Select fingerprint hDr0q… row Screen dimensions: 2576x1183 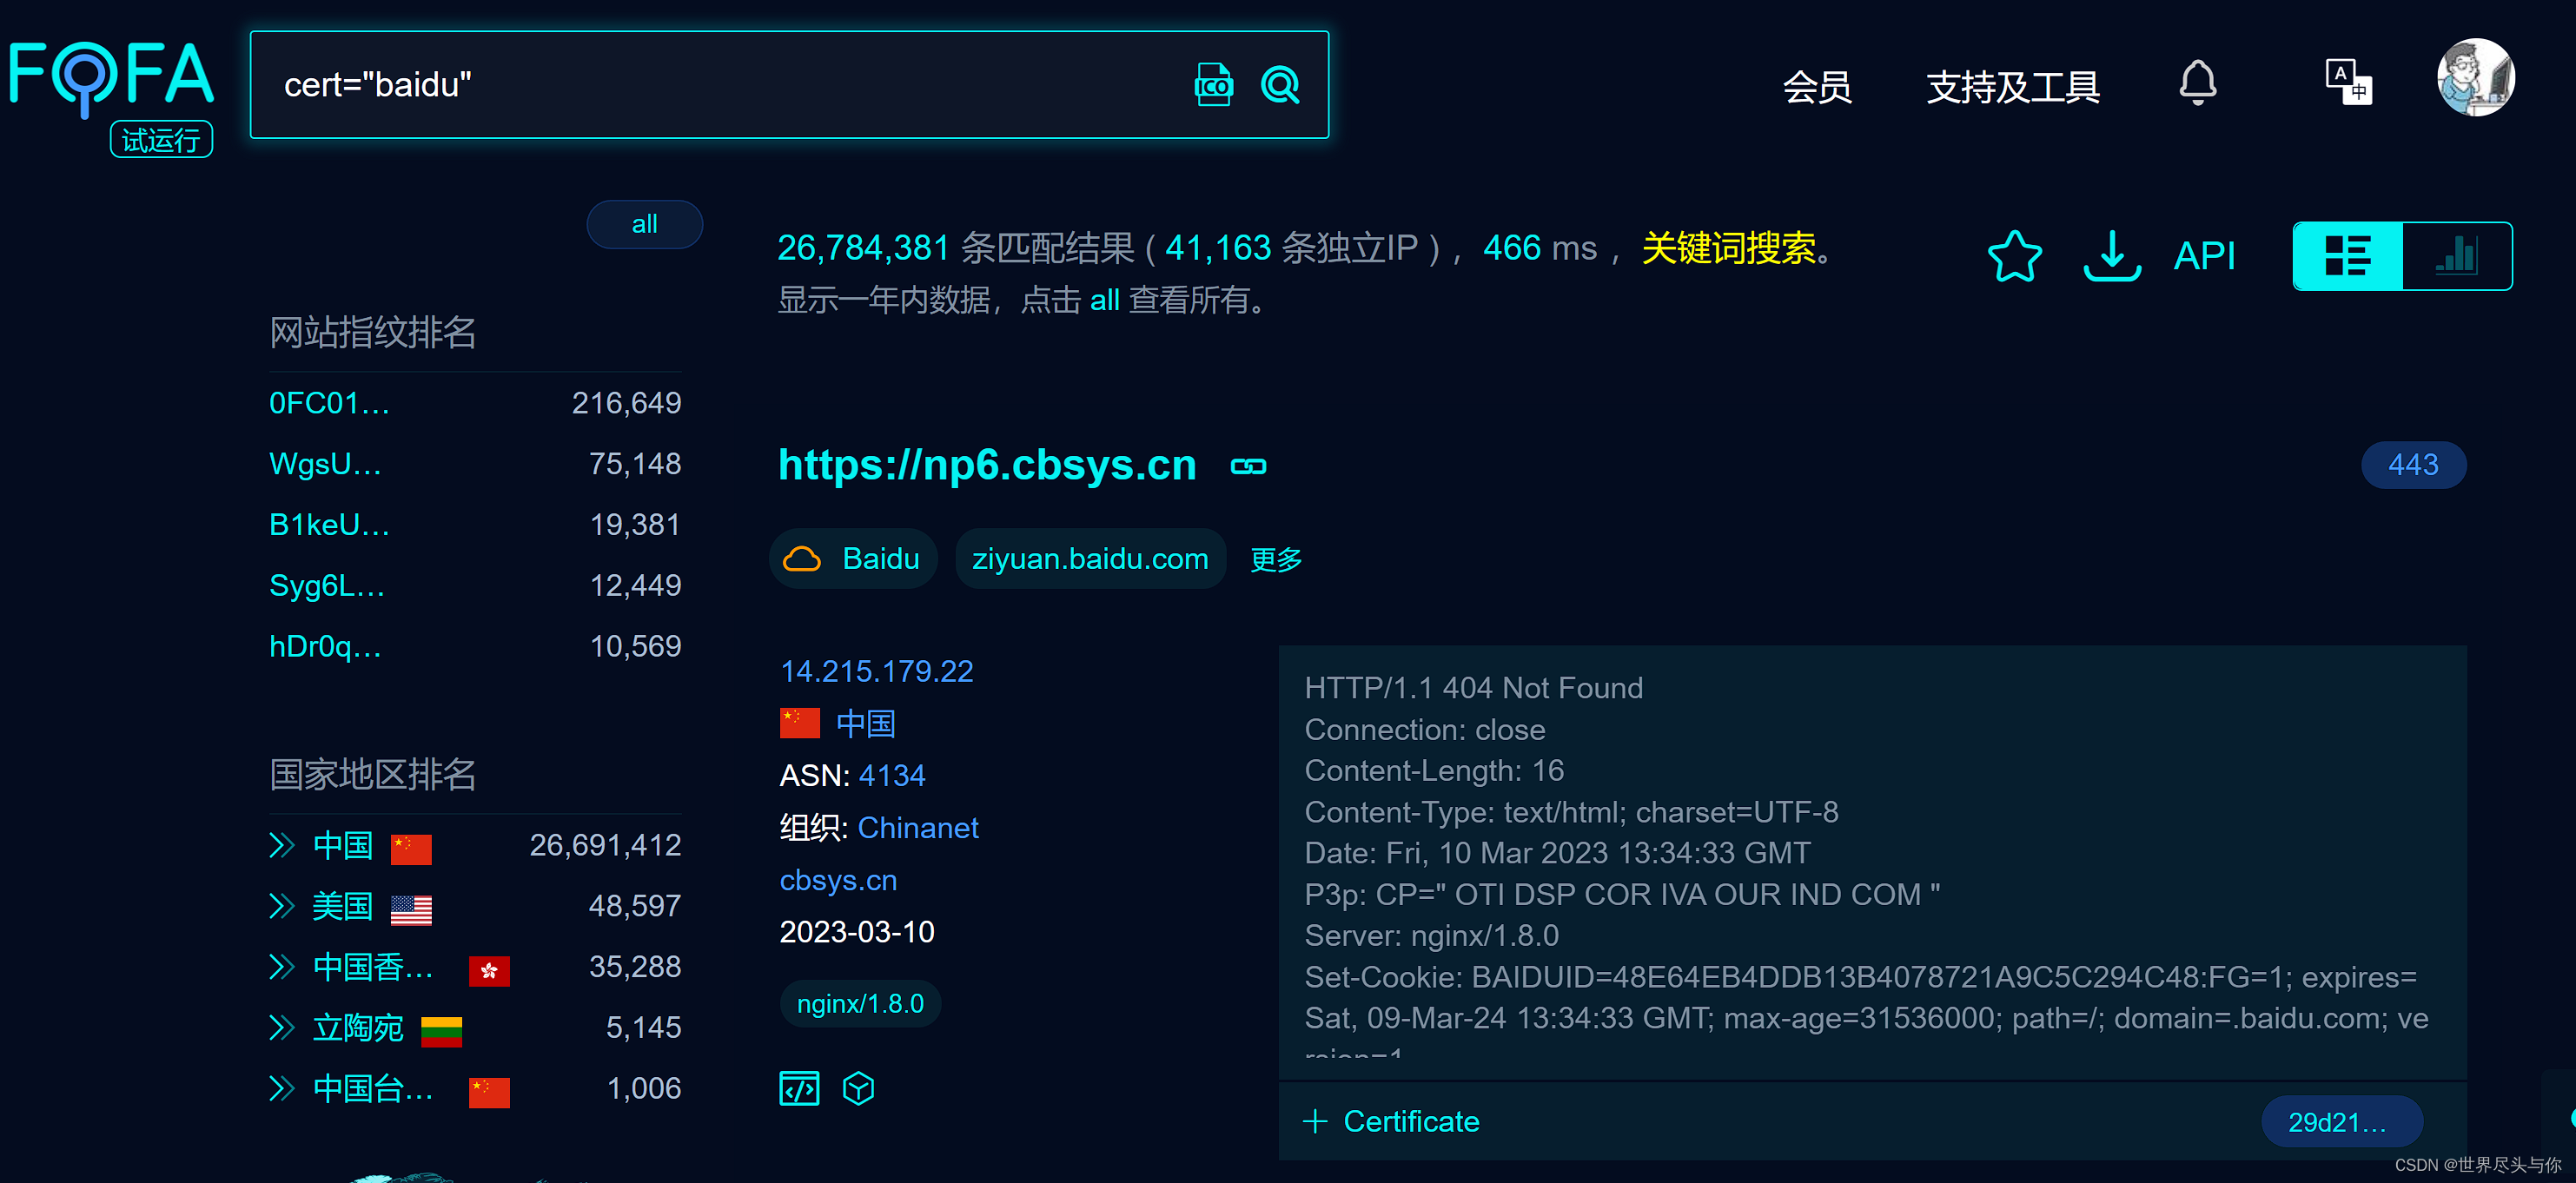[475, 646]
